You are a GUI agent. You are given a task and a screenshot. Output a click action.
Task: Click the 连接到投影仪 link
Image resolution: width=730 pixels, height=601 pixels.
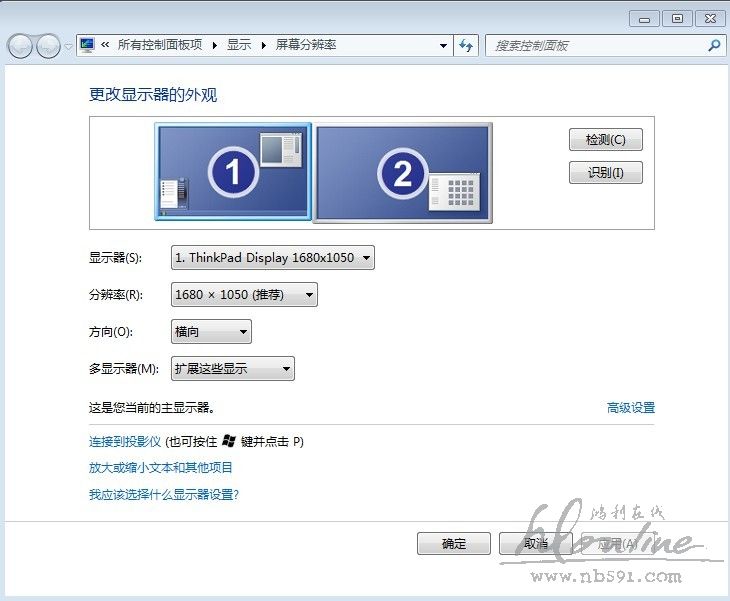[125, 441]
